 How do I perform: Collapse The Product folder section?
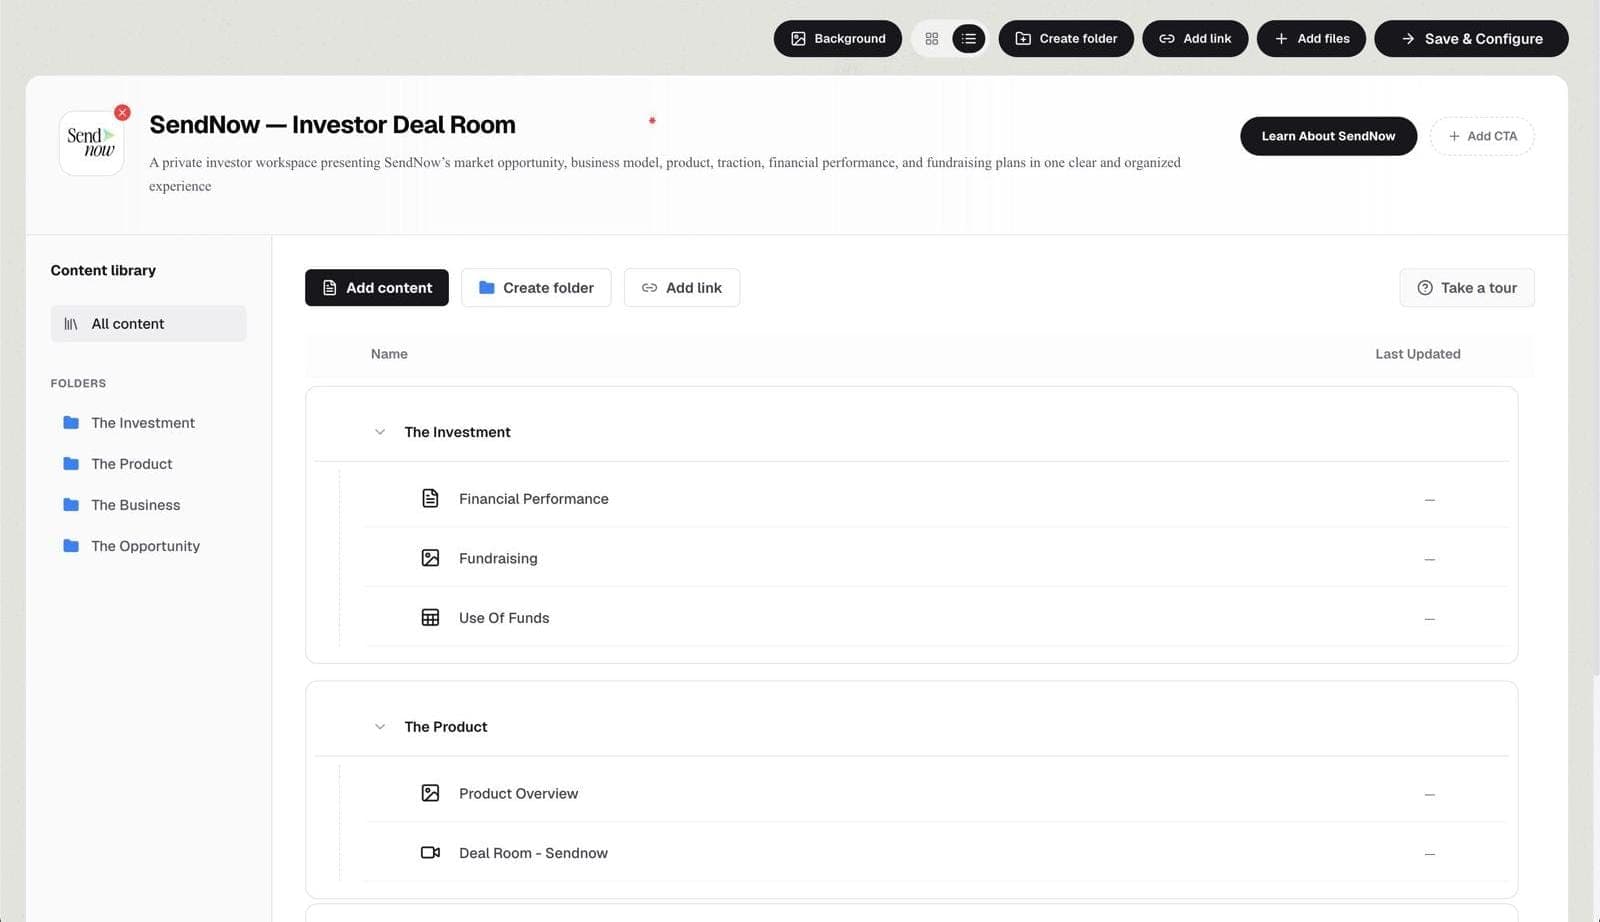[x=380, y=727]
